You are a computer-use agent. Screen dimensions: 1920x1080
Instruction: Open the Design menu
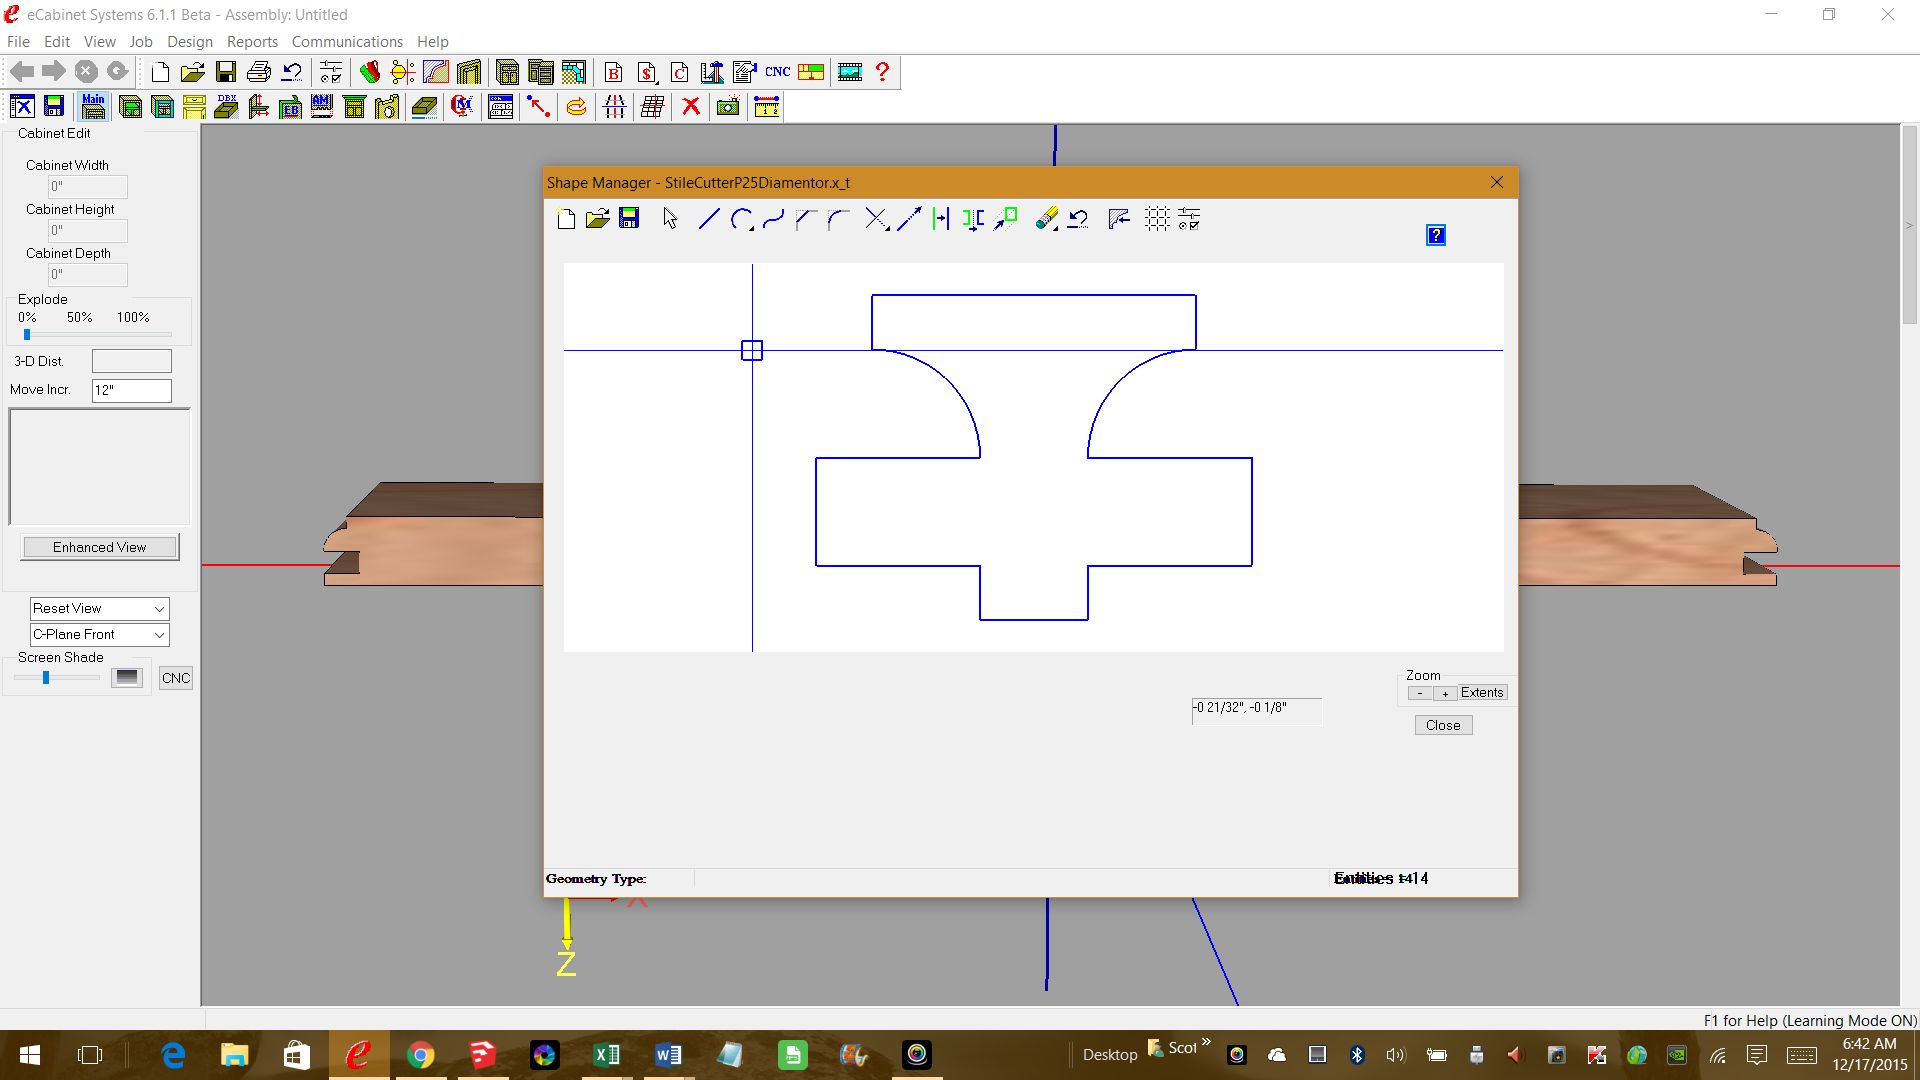point(189,42)
